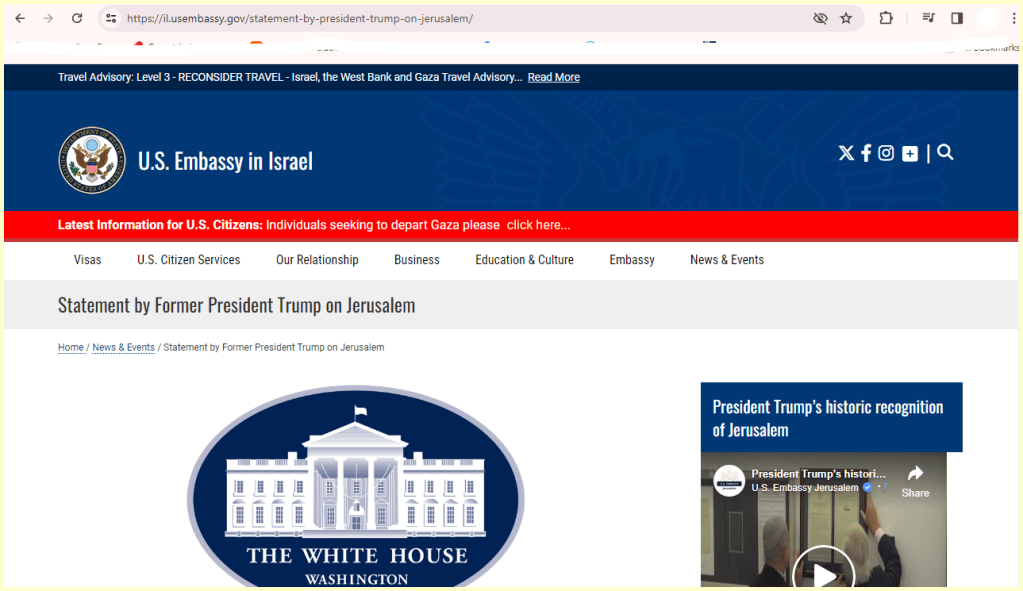Expand the Visas menu
Image resolution: width=1023 pixels, height=591 pixels.
87,260
